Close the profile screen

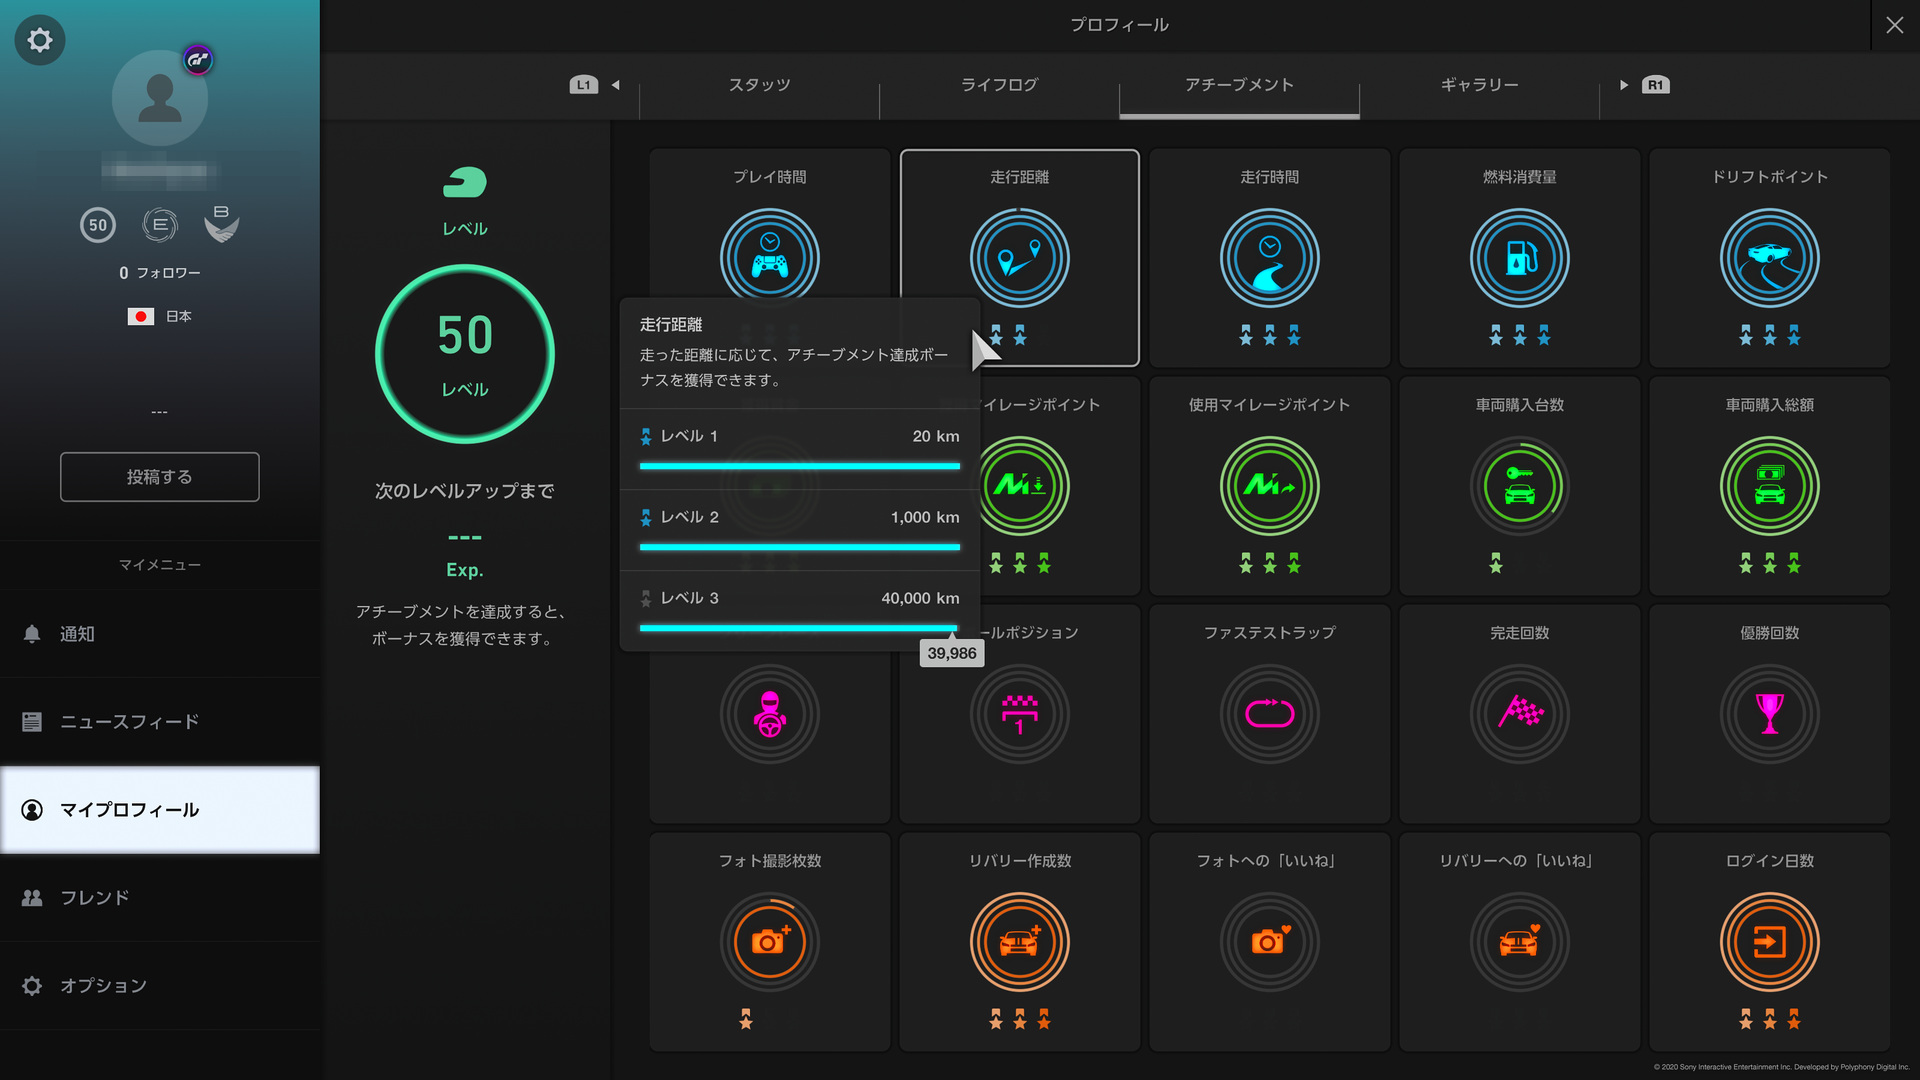[1895, 25]
